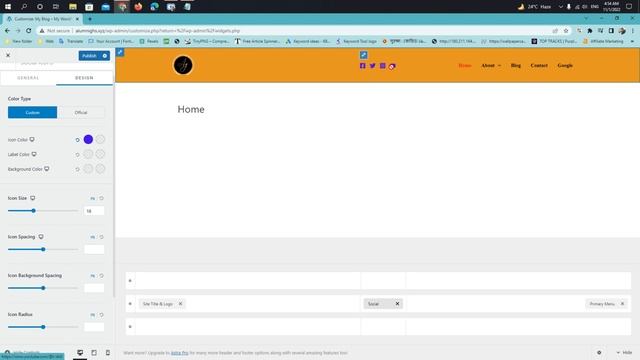Reload the browser page

click(29, 31)
